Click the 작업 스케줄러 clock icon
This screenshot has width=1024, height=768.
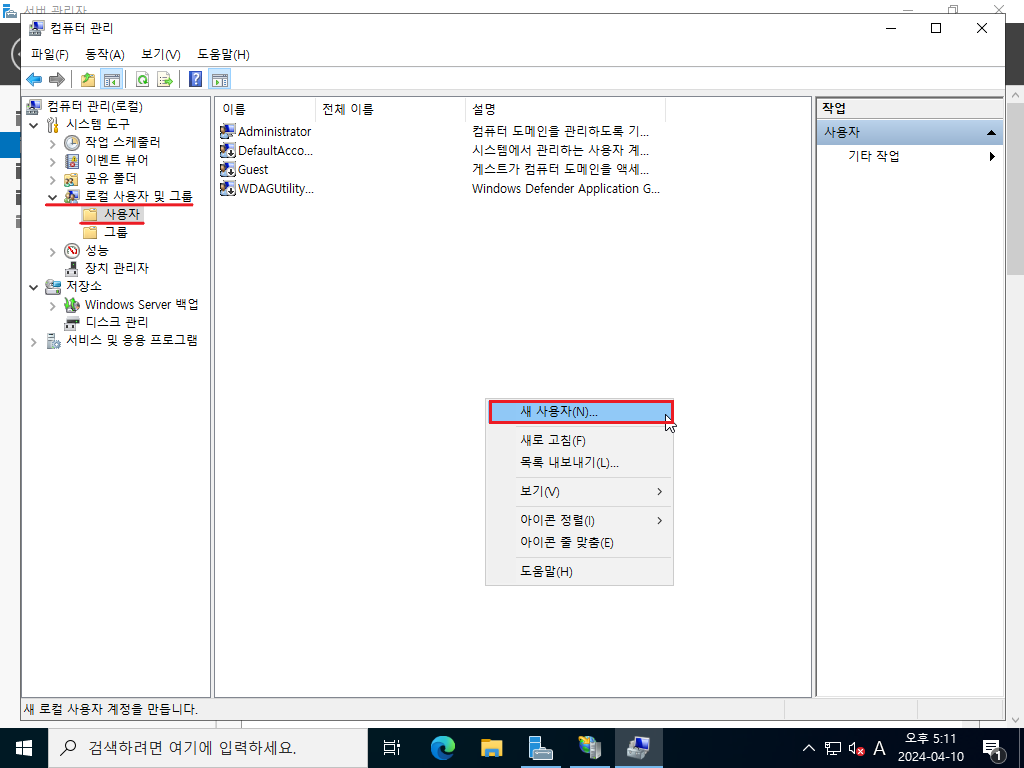point(72,142)
